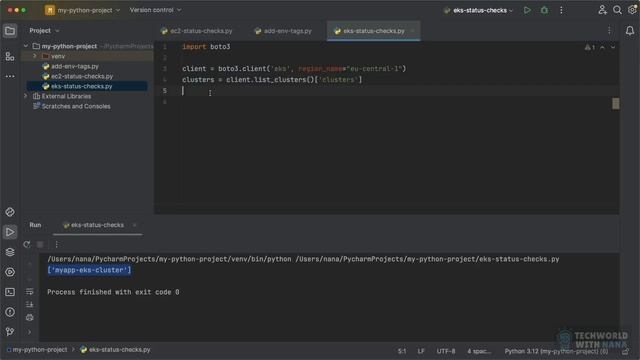Screen dimensions: 640x360
Task: Open IDE settings gear icon
Action: pos(632,10)
